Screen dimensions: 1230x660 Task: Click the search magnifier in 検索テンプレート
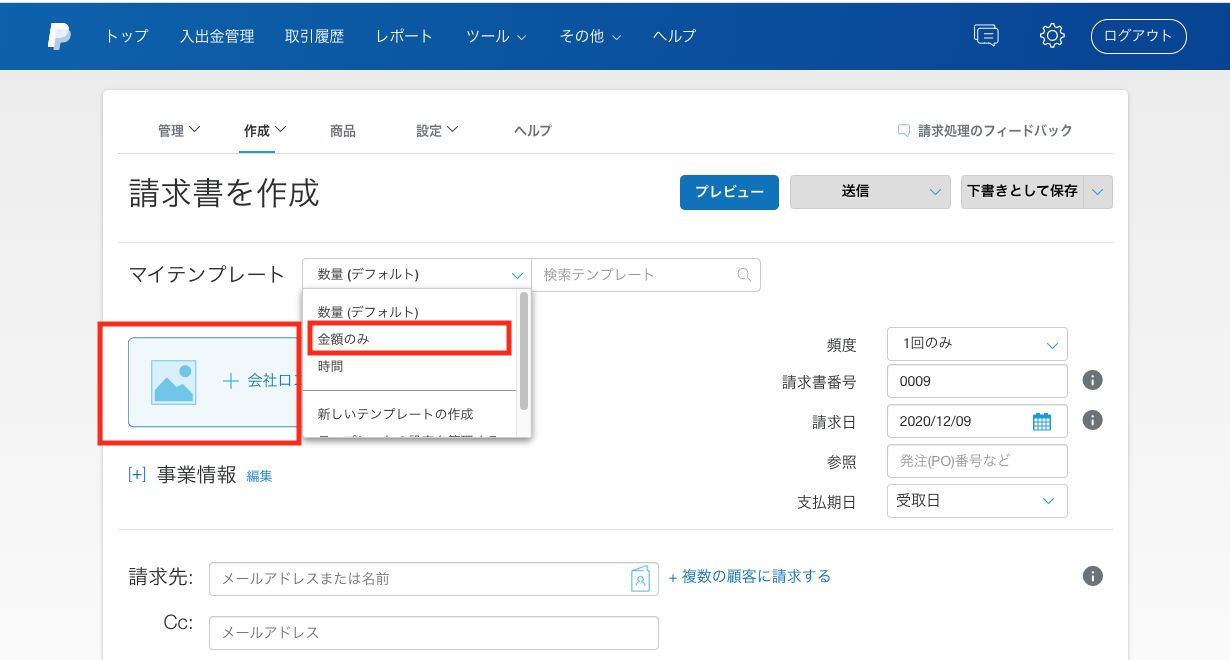[743, 275]
